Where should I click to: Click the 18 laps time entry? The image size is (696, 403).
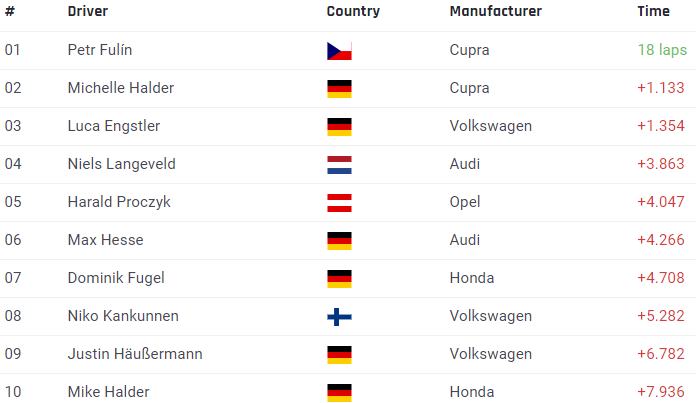(x=662, y=50)
